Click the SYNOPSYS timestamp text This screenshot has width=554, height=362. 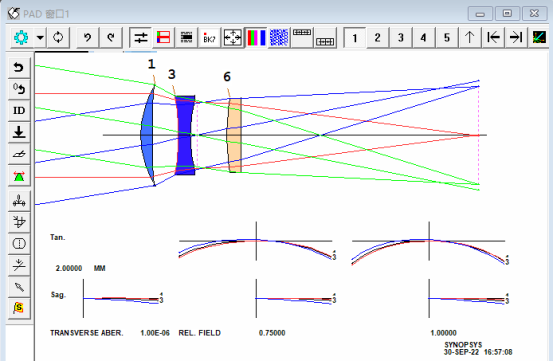(x=478, y=349)
